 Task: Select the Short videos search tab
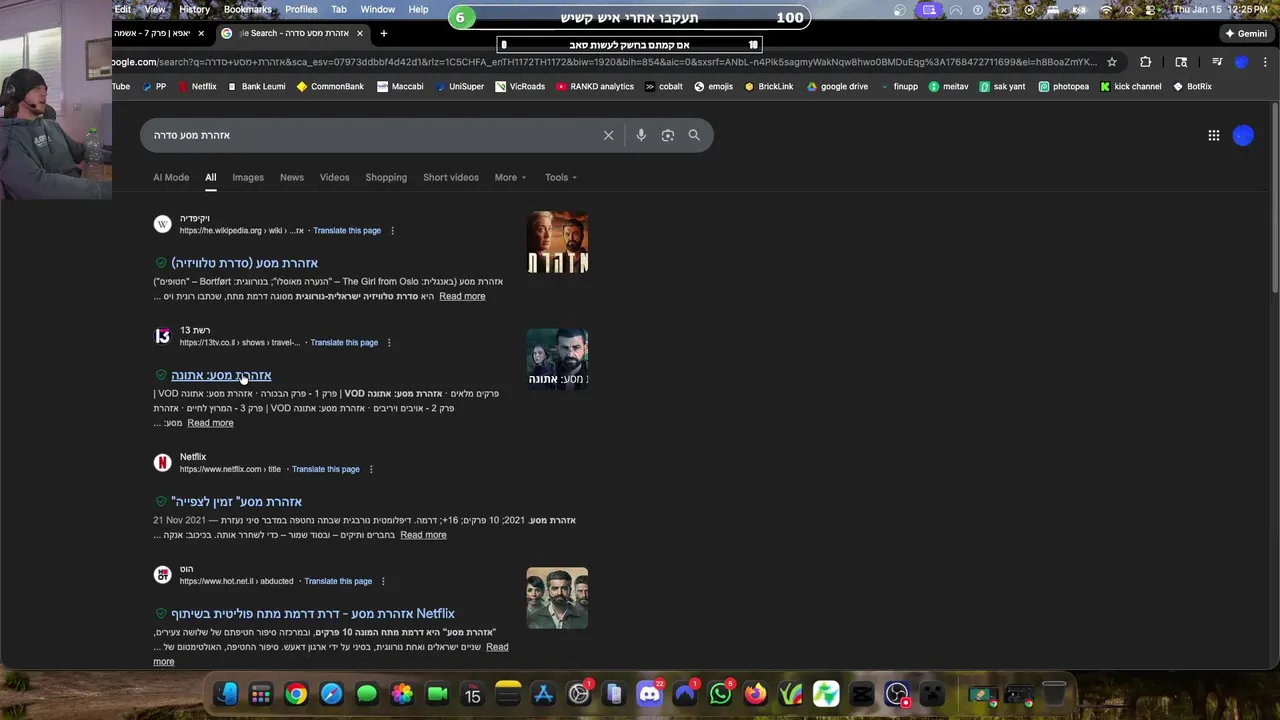pyautogui.click(x=451, y=177)
